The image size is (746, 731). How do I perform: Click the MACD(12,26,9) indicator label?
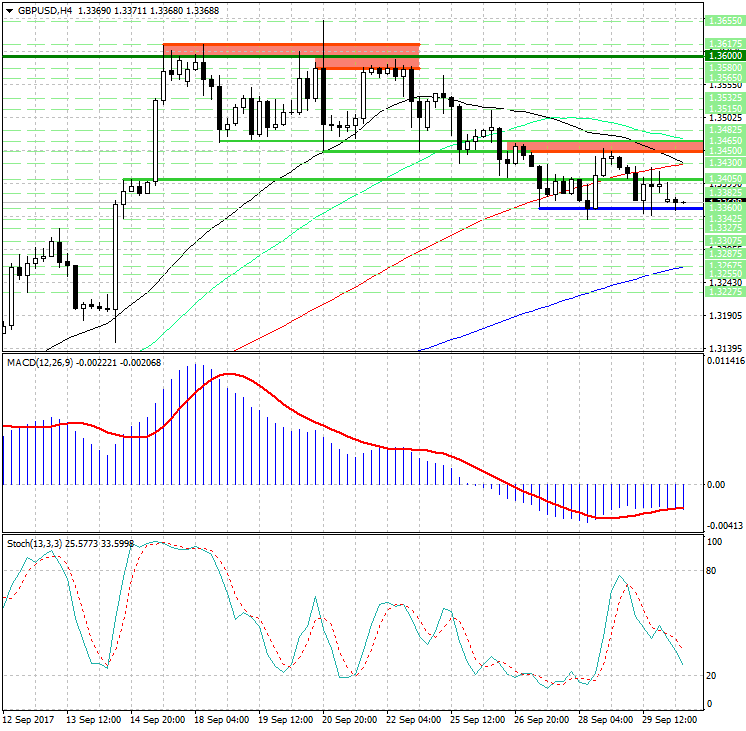40,363
